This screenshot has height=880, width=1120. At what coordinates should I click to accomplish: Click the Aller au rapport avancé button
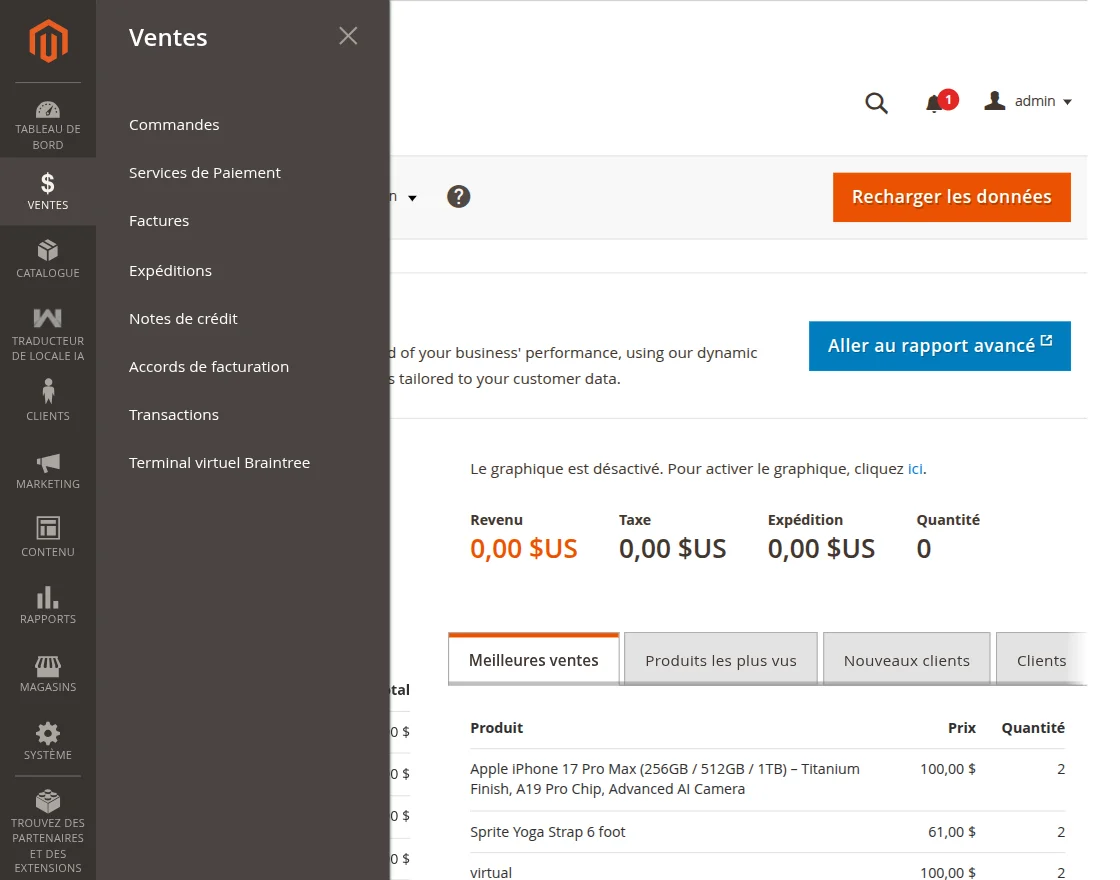coord(939,346)
